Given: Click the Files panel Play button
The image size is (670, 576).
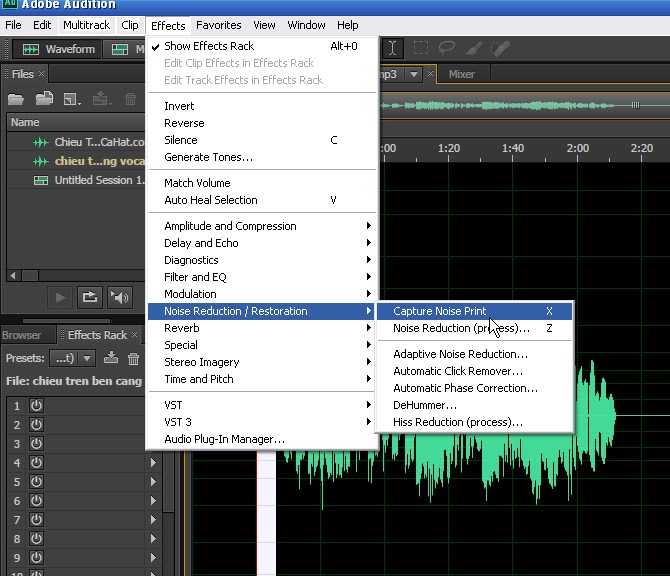Looking at the screenshot, I should pyautogui.click(x=60, y=297).
